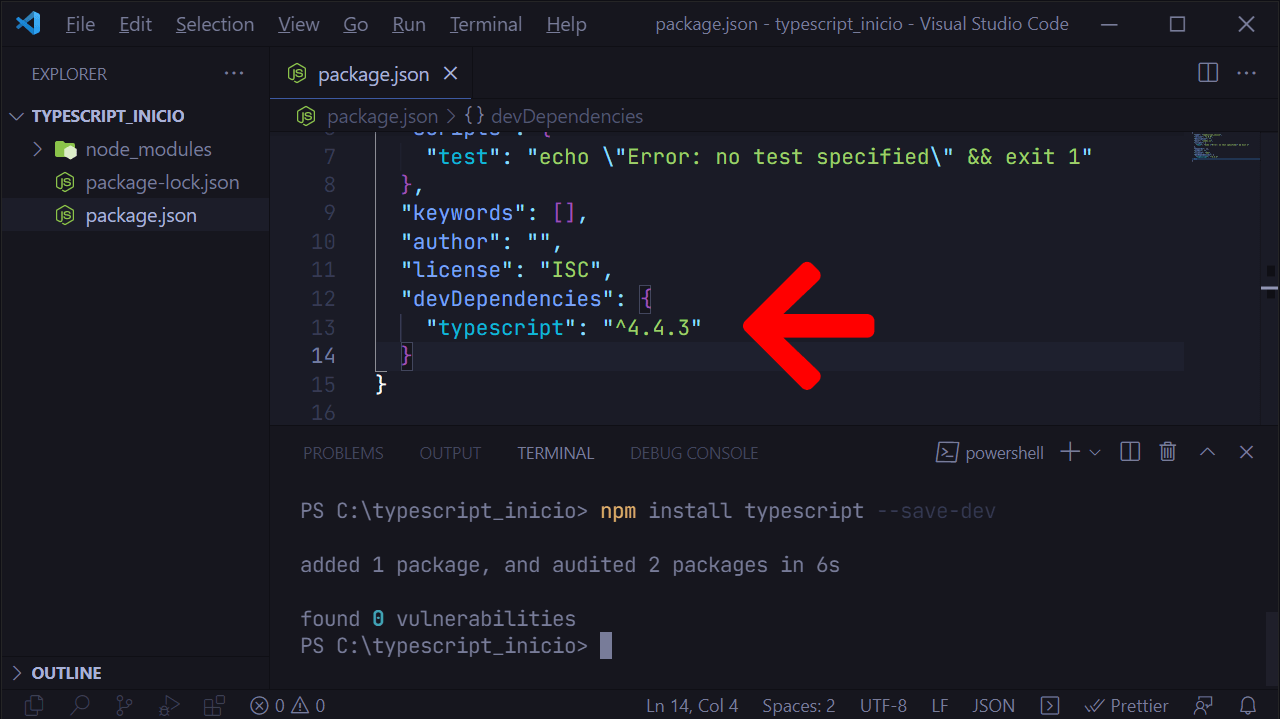Open package-lock.json file
Image resolution: width=1280 pixels, height=719 pixels.
click(x=162, y=182)
